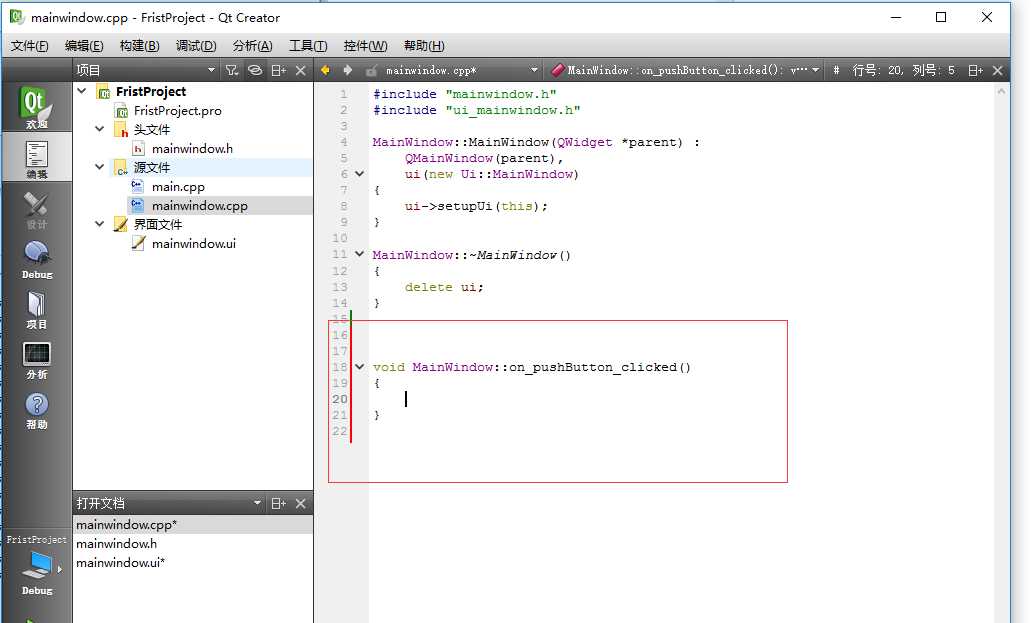Screen dimensions: 1031x623
Task: Collapse the 源文件 folder
Action: (99, 167)
